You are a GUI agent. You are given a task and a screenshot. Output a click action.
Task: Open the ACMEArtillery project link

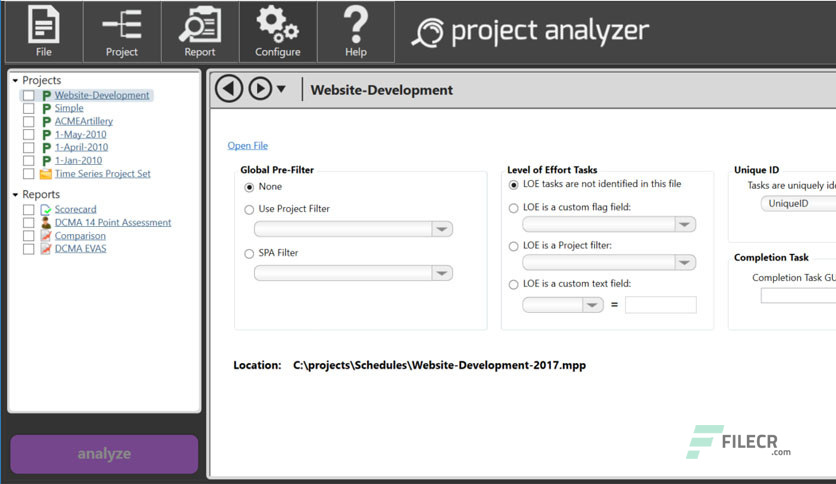[84, 122]
